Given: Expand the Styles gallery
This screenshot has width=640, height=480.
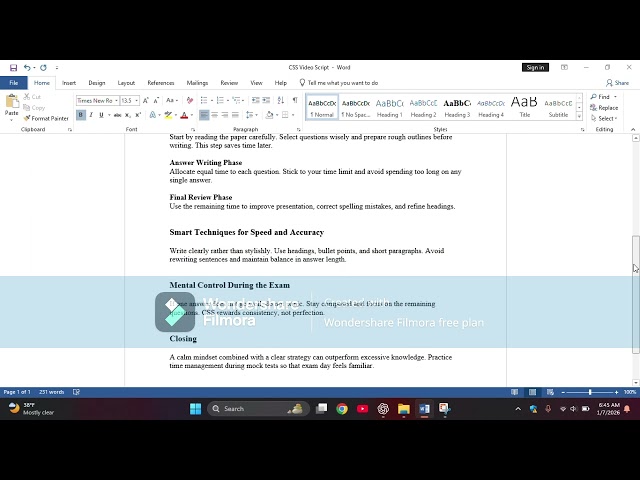Looking at the screenshot, I should 579,116.
